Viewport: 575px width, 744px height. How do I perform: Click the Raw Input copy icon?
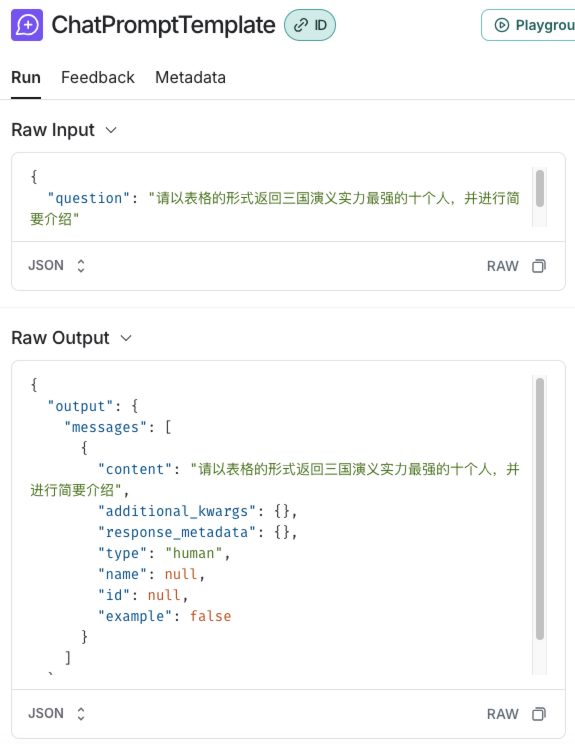pos(539,266)
